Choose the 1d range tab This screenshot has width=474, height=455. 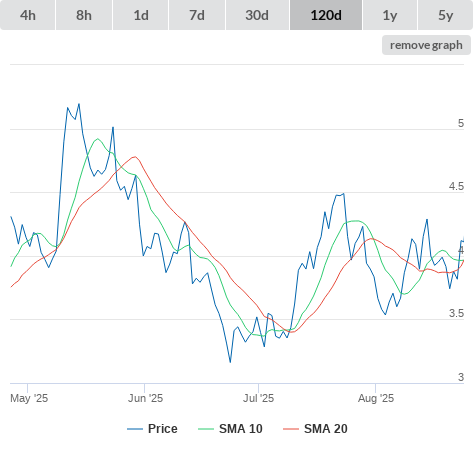click(x=141, y=15)
